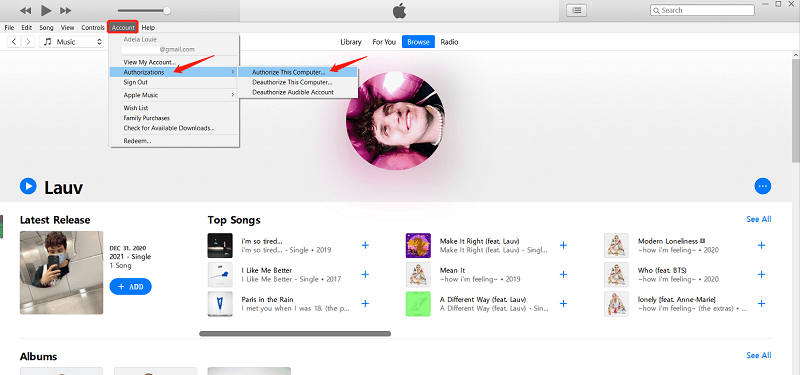This screenshot has width=800, height=375.
Task: Open the Music media picker dropdown
Action: click(x=72, y=42)
